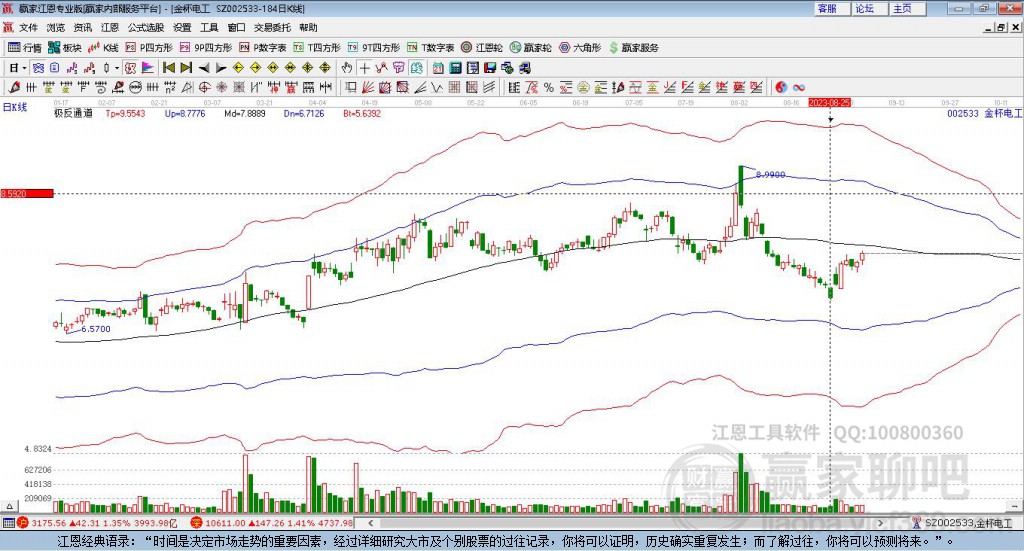
Task: Open the 文件 menu
Action: point(28,27)
